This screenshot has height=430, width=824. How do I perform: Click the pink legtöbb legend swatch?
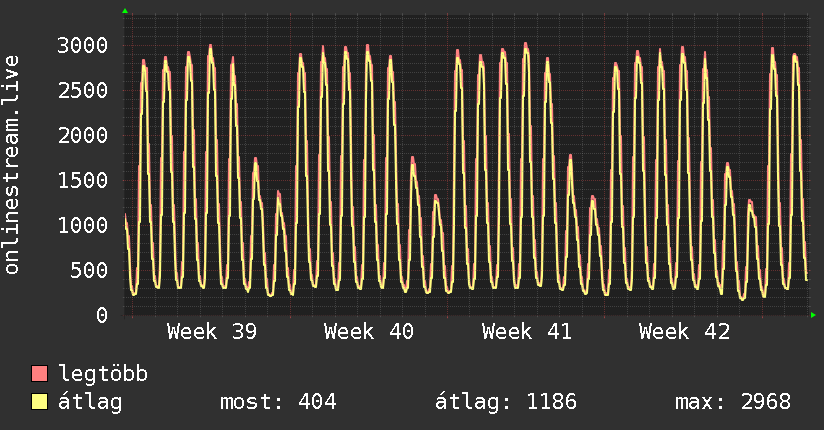(39, 373)
